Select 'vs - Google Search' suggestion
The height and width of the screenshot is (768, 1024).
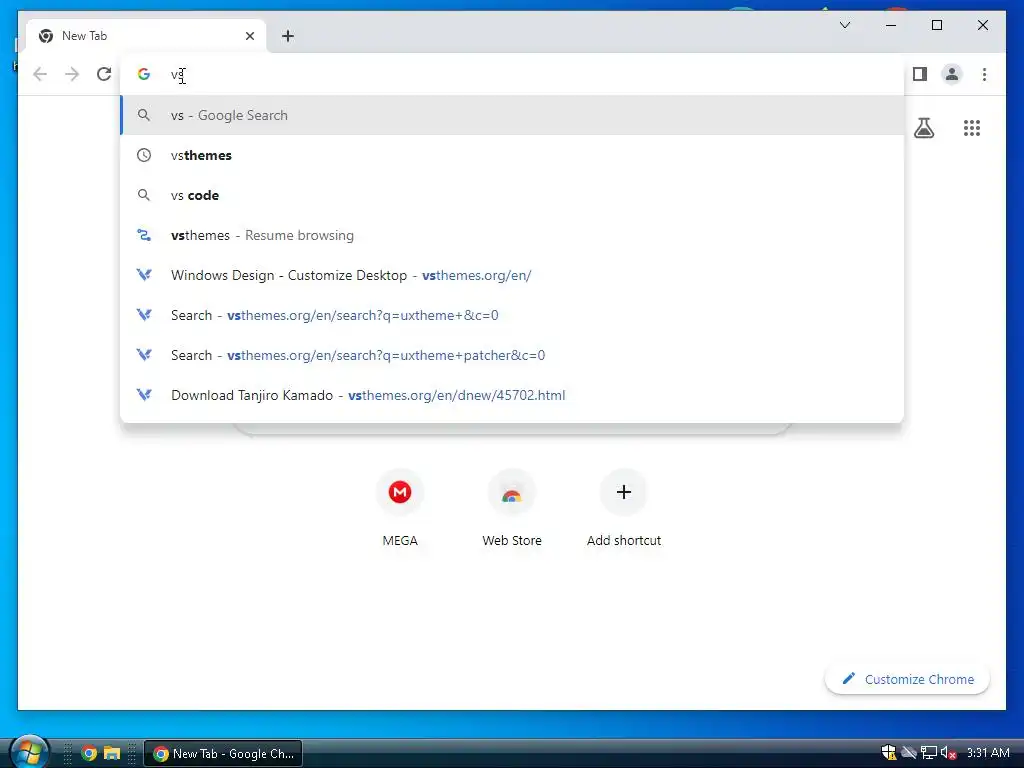click(x=512, y=116)
